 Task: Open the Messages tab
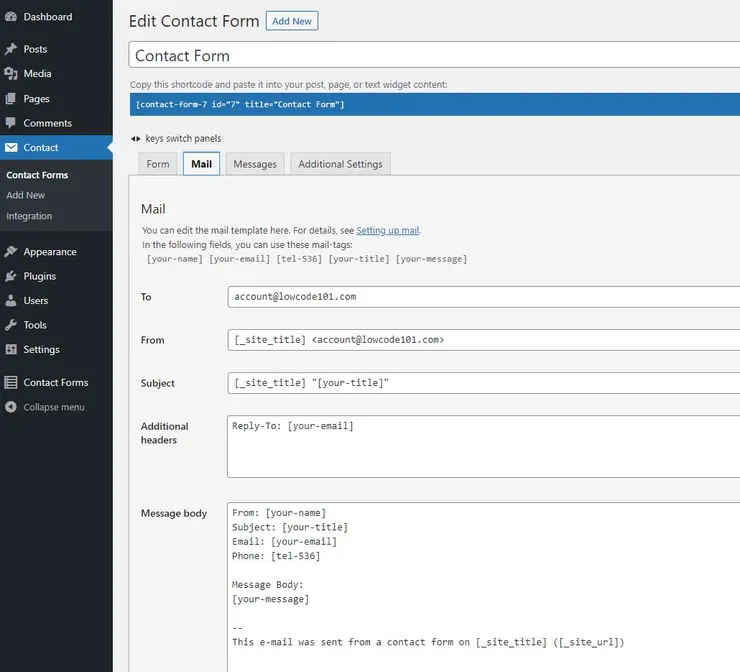point(255,164)
